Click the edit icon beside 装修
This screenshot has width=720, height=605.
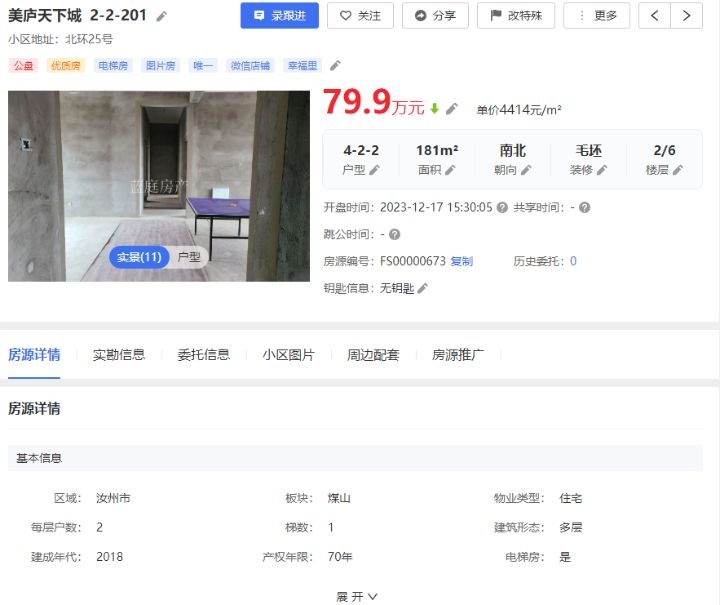pyautogui.click(x=601, y=170)
